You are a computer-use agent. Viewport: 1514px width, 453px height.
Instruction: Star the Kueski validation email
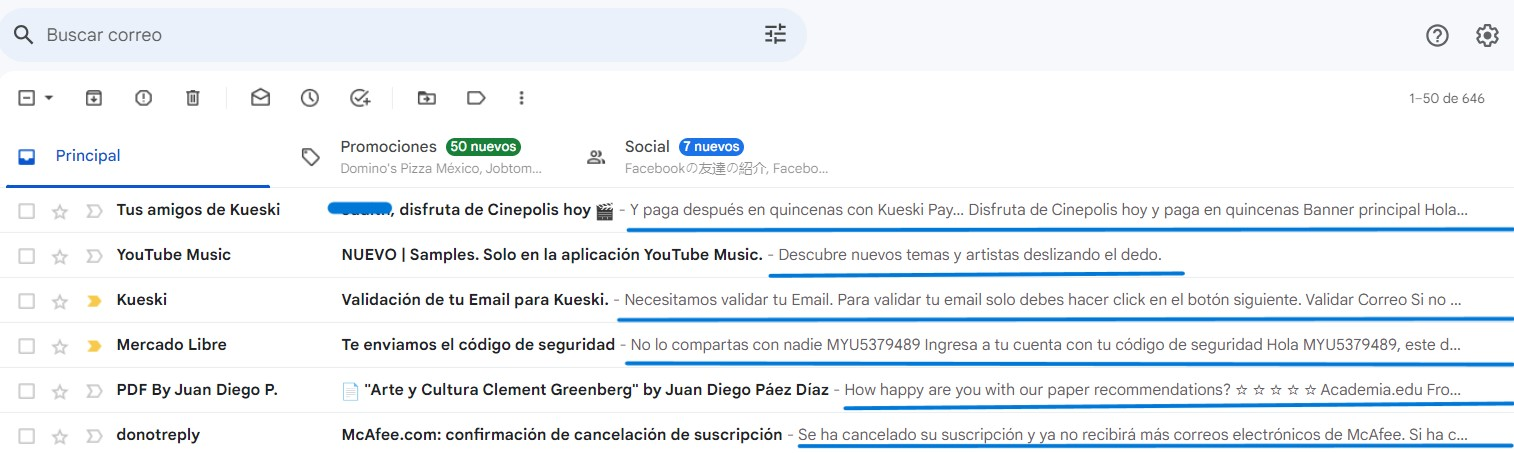pyautogui.click(x=60, y=301)
